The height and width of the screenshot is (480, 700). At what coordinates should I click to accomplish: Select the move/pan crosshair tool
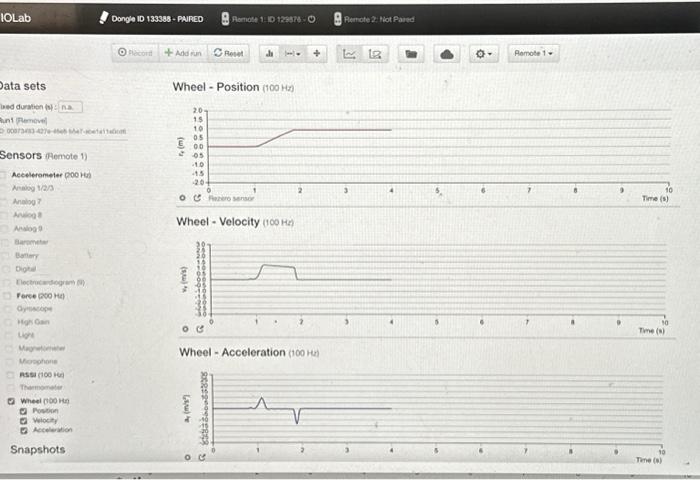pyautogui.click(x=317, y=54)
